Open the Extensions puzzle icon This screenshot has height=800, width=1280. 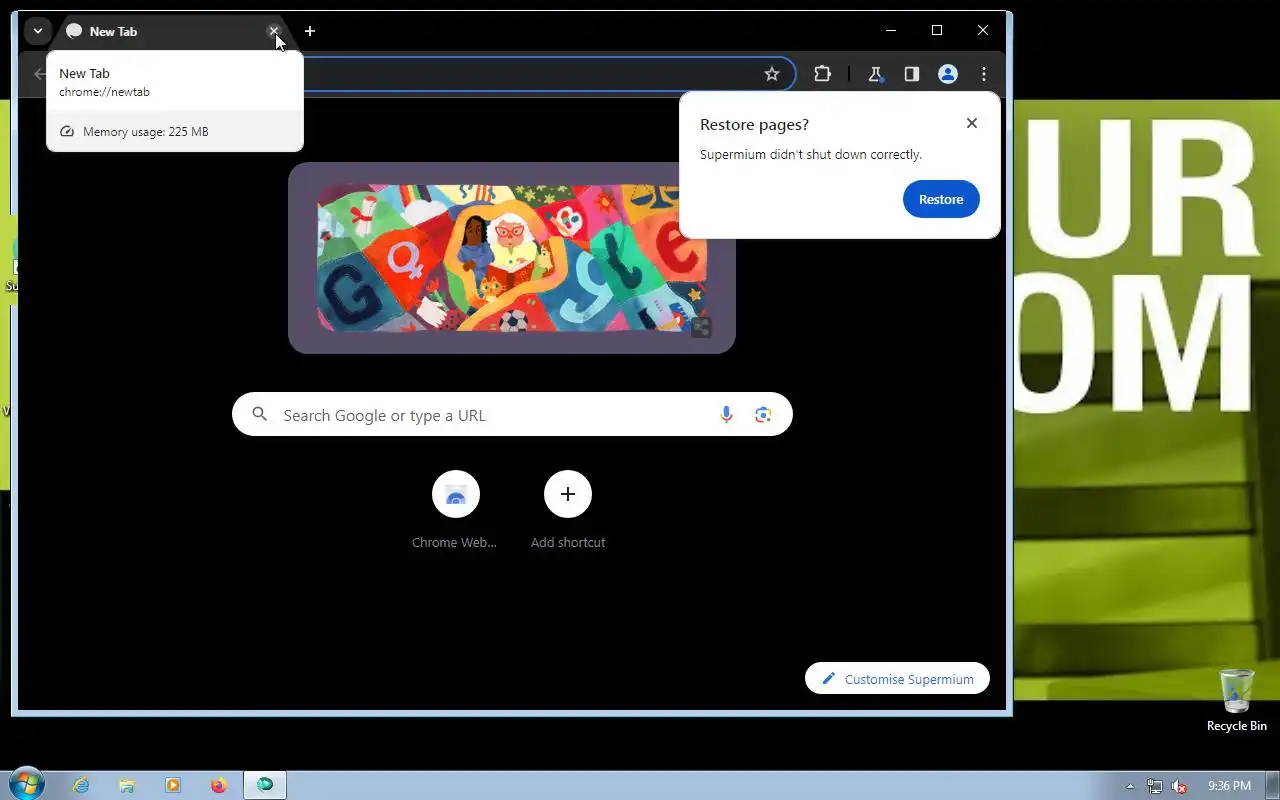click(x=822, y=74)
